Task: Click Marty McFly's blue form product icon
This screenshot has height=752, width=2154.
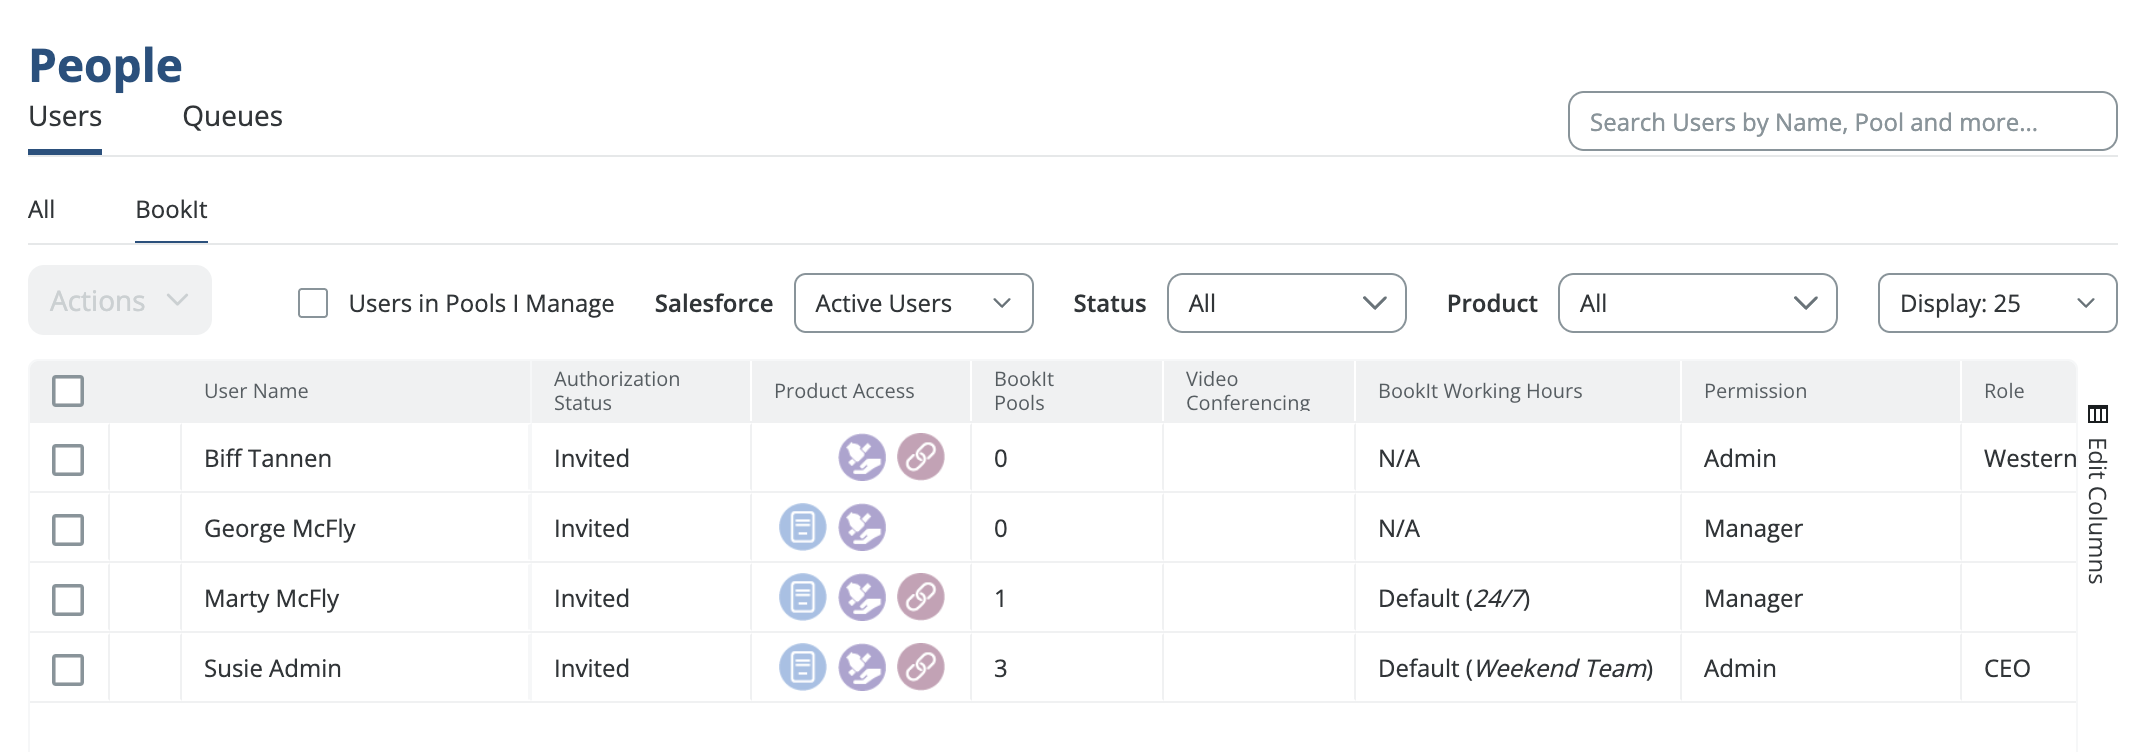Action: point(802,598)
